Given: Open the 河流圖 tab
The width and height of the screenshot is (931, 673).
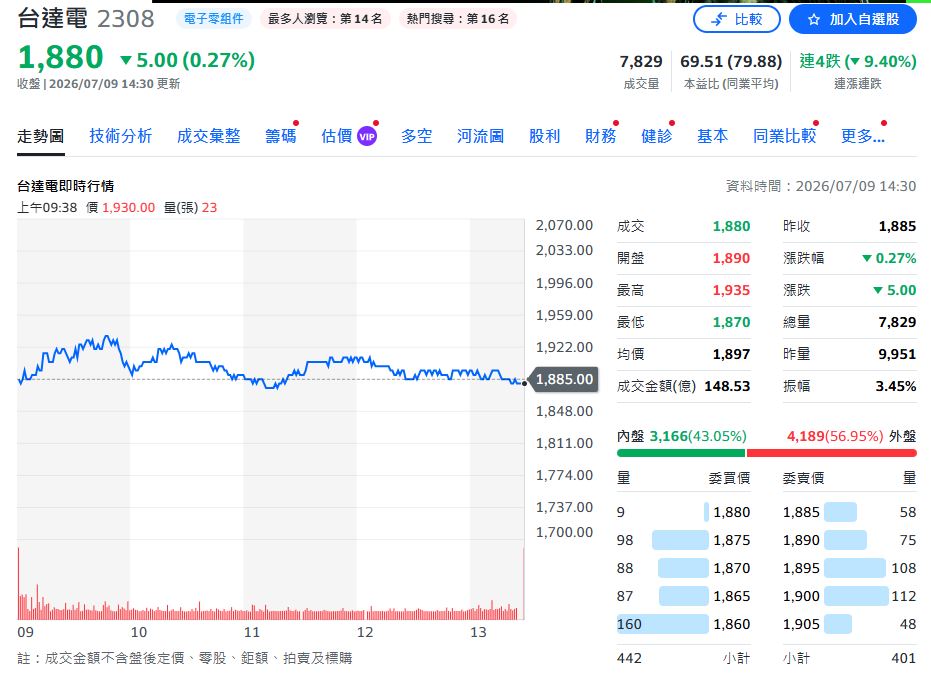Looking at the screenshot, I should coord(480,136).
